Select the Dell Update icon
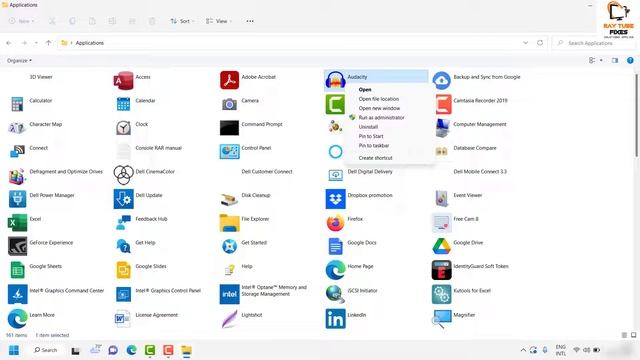This screenshot has width=640, height=360. pyautogui.click(x=123, y=199)
